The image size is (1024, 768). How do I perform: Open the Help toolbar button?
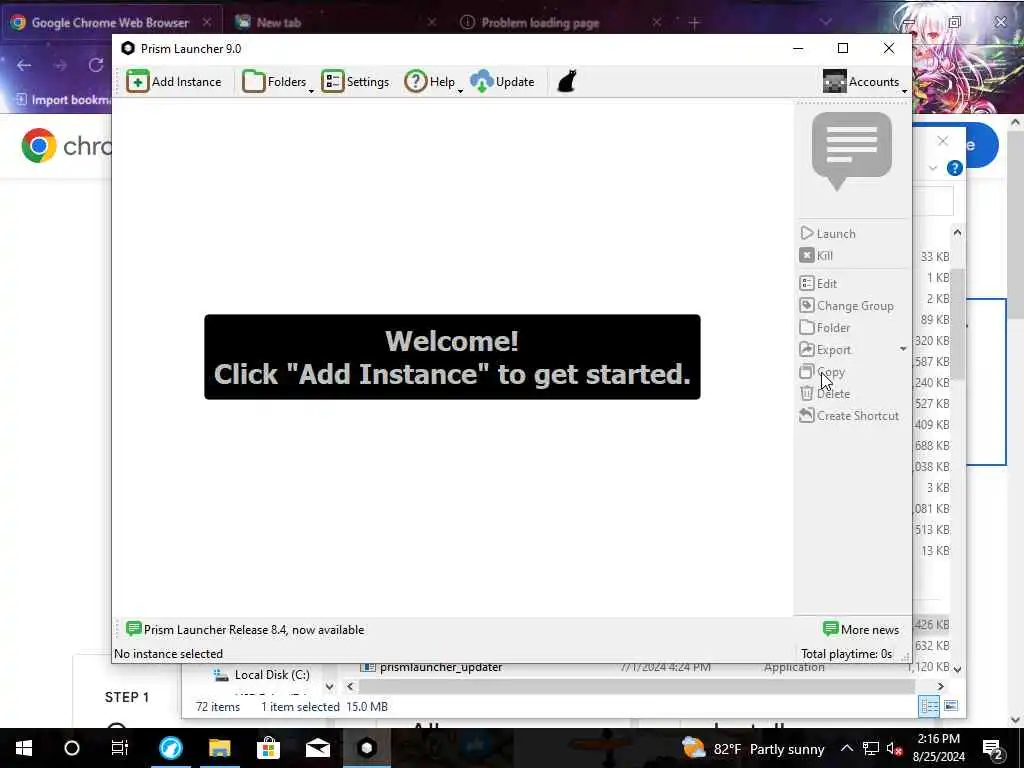pyautogui.click(x=429, y=82)
